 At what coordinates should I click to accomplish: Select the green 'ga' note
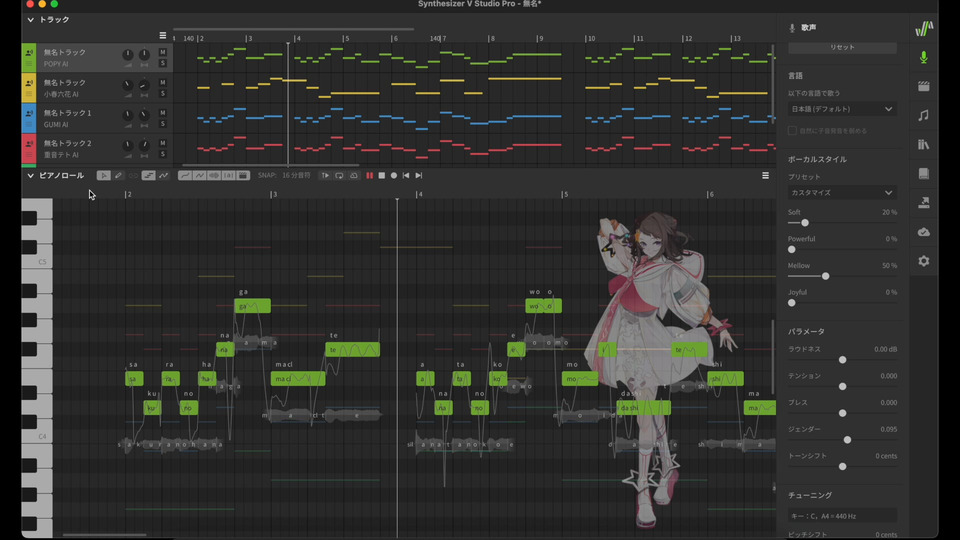(252, 306)
